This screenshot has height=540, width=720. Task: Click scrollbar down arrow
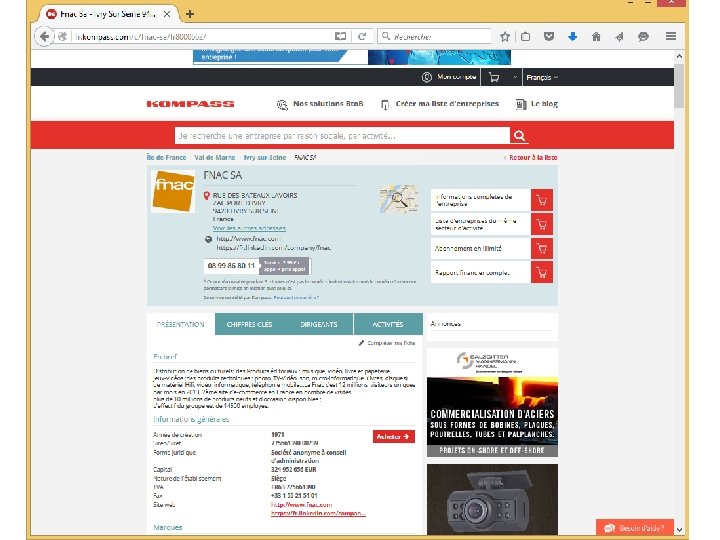point(679,529)
